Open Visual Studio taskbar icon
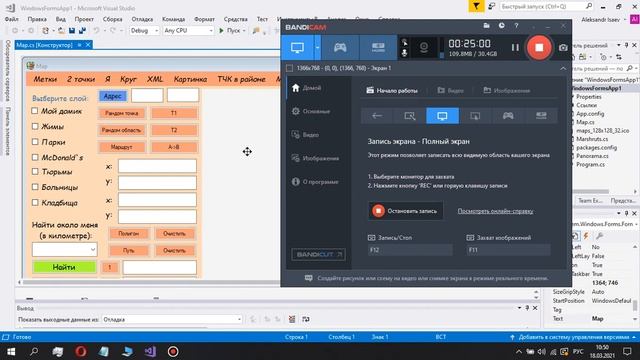Image resolution: width=640 pixels, height=360 pixels. click(x=150, y=351)
